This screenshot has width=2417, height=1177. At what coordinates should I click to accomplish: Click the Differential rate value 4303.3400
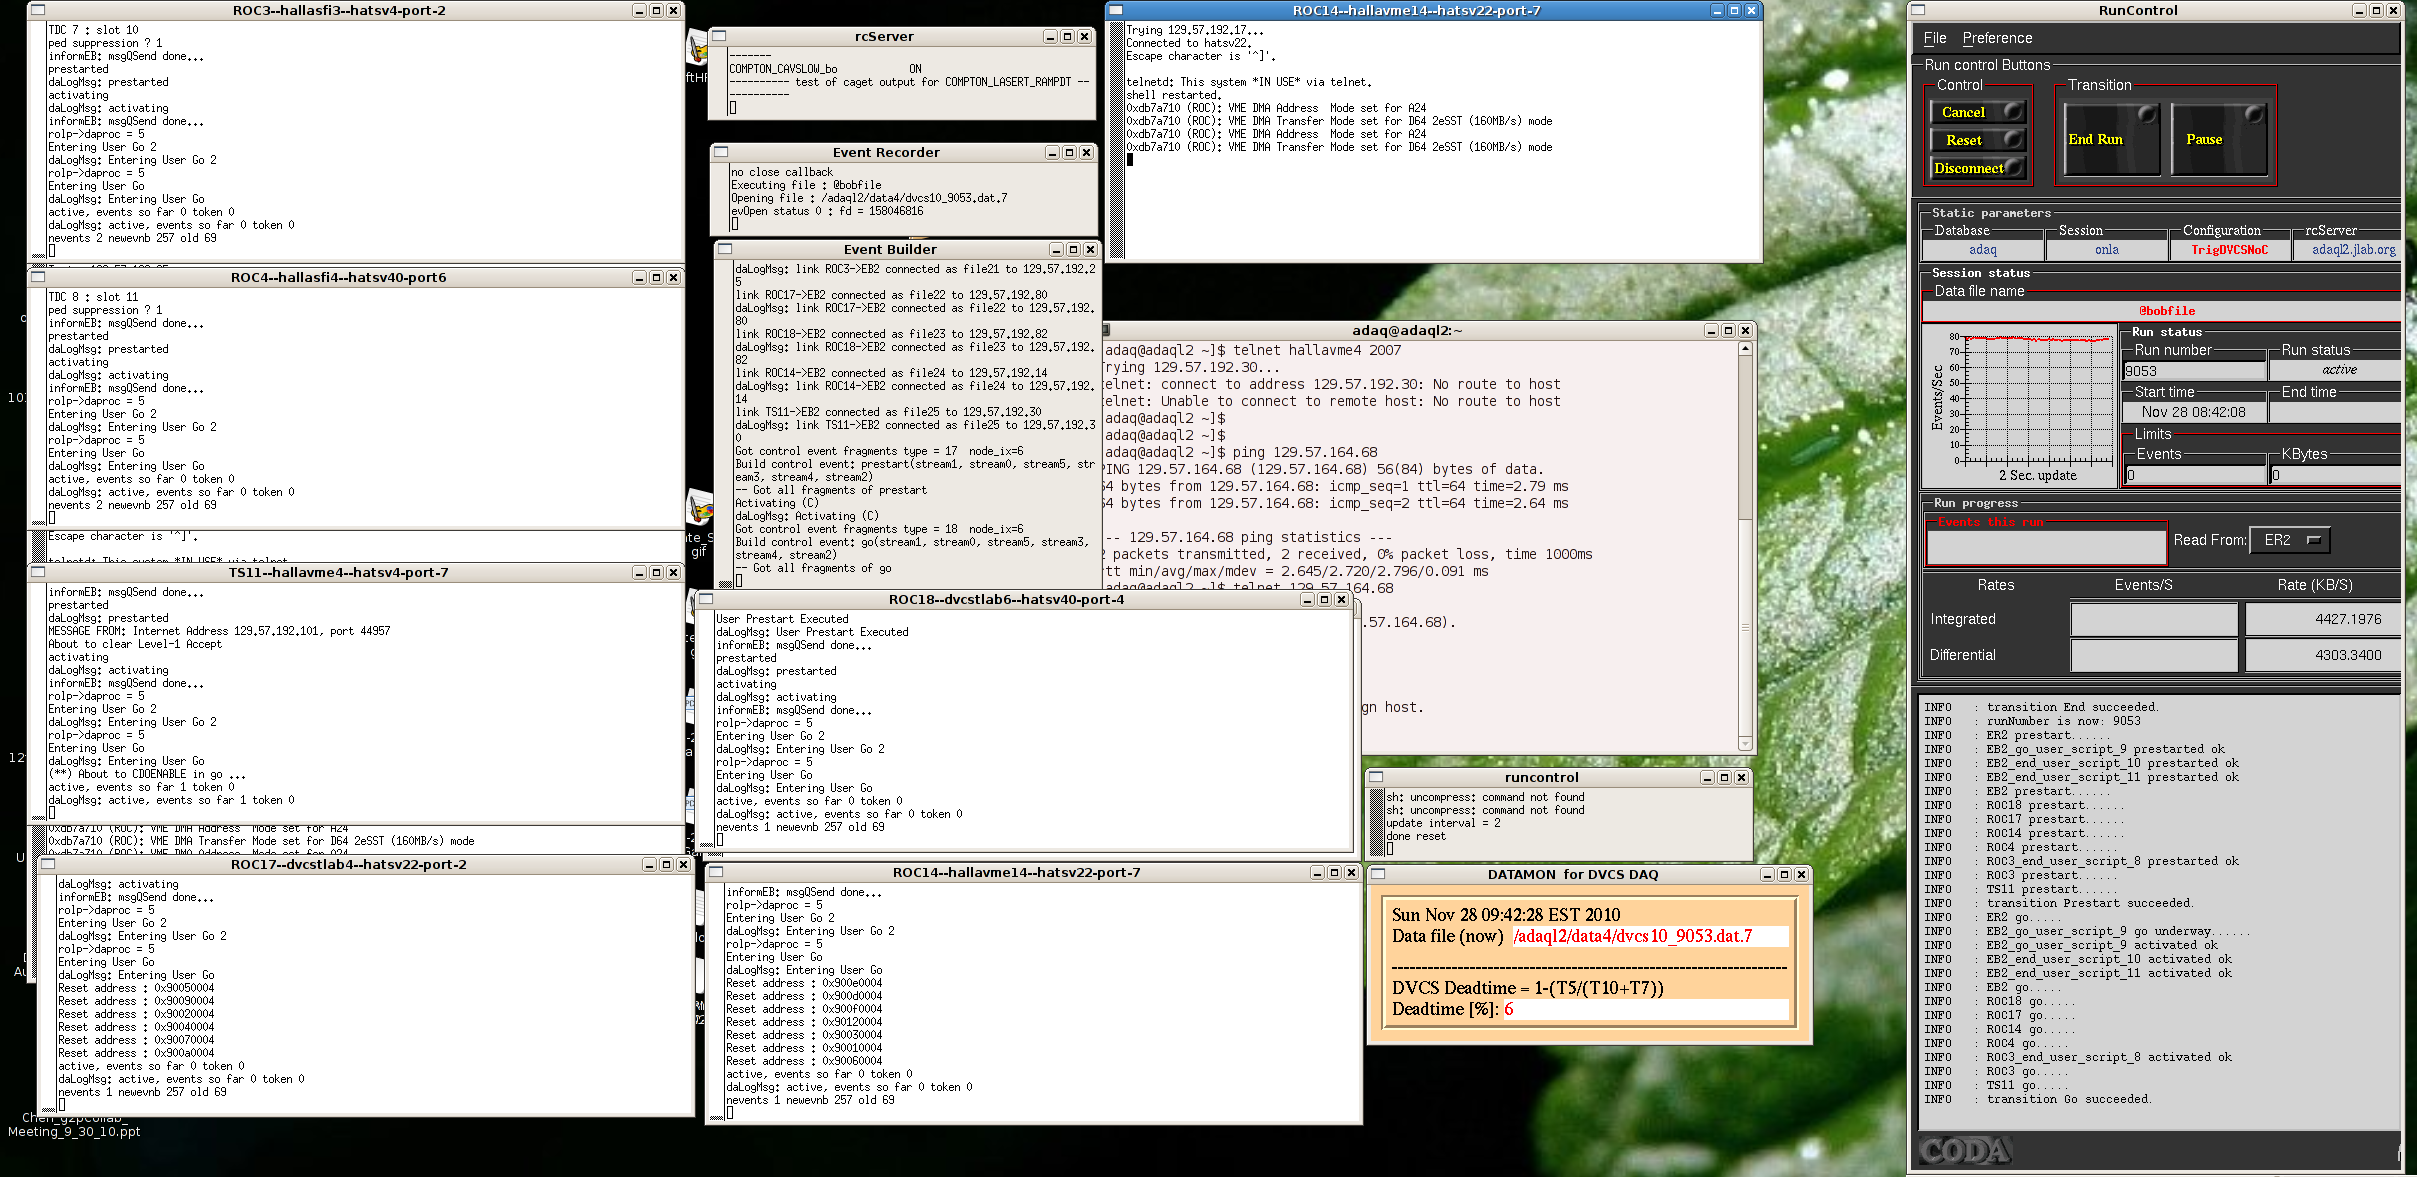2324,655
